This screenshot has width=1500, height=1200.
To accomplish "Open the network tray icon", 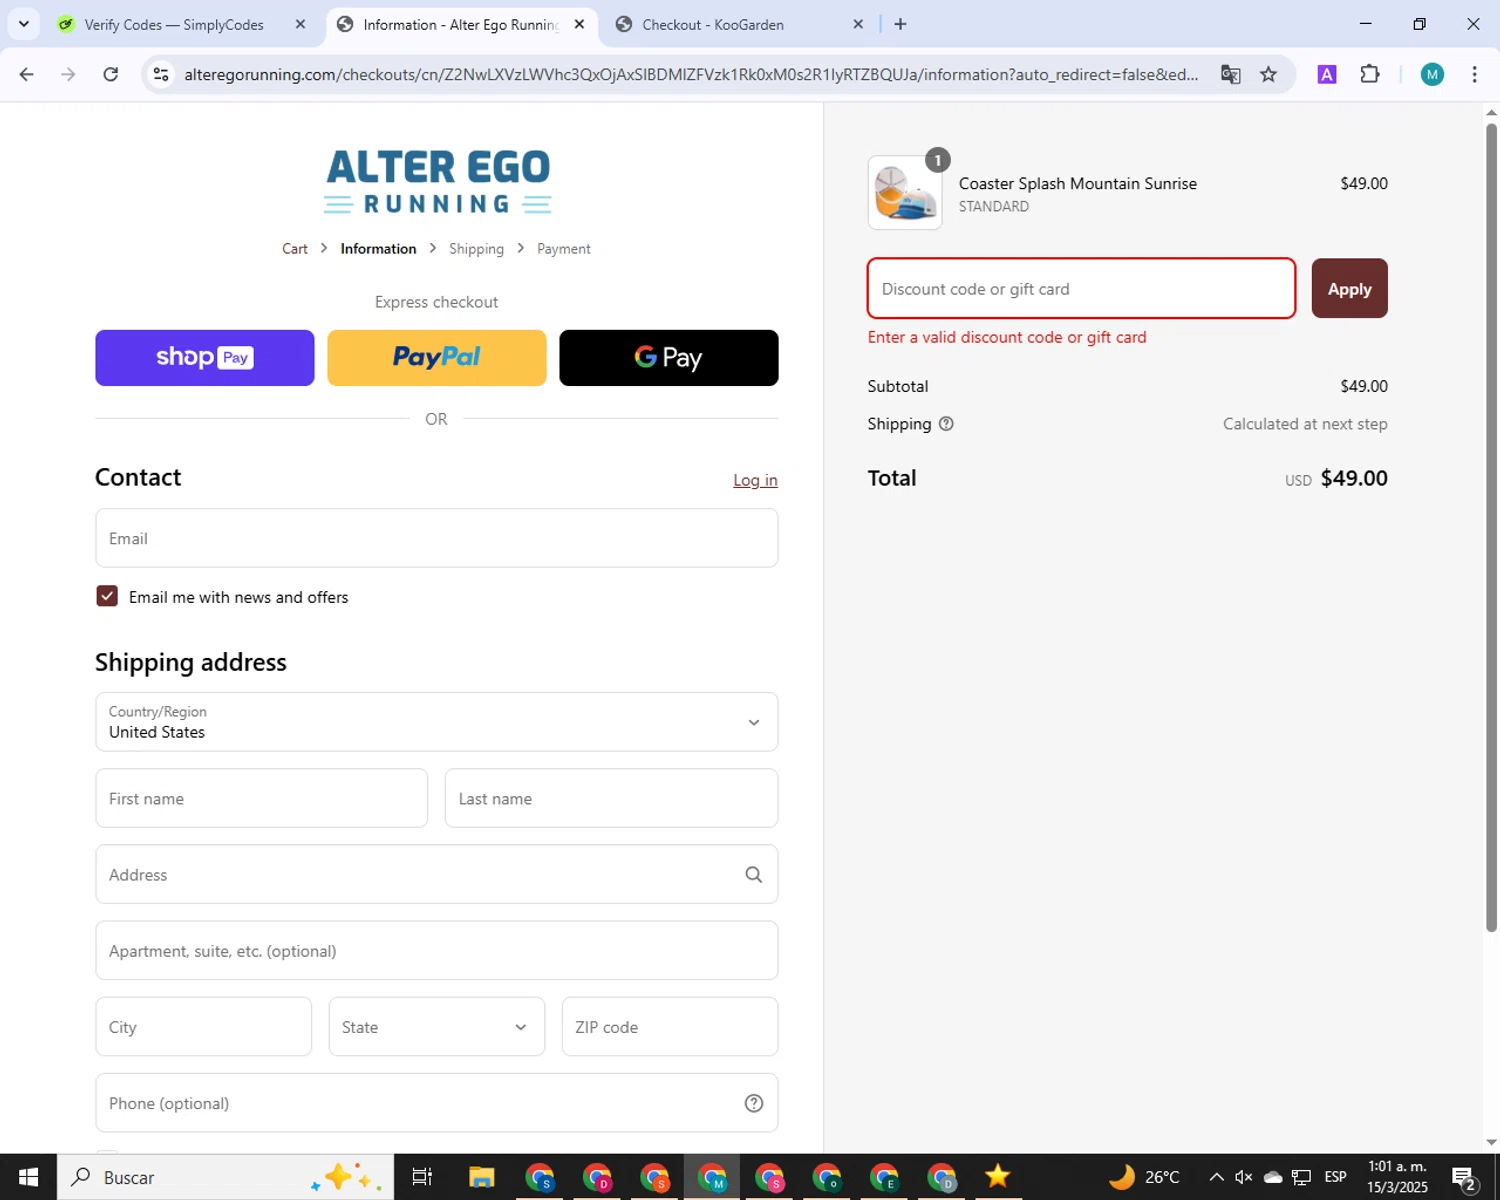I will (x=1301, y=1177).
